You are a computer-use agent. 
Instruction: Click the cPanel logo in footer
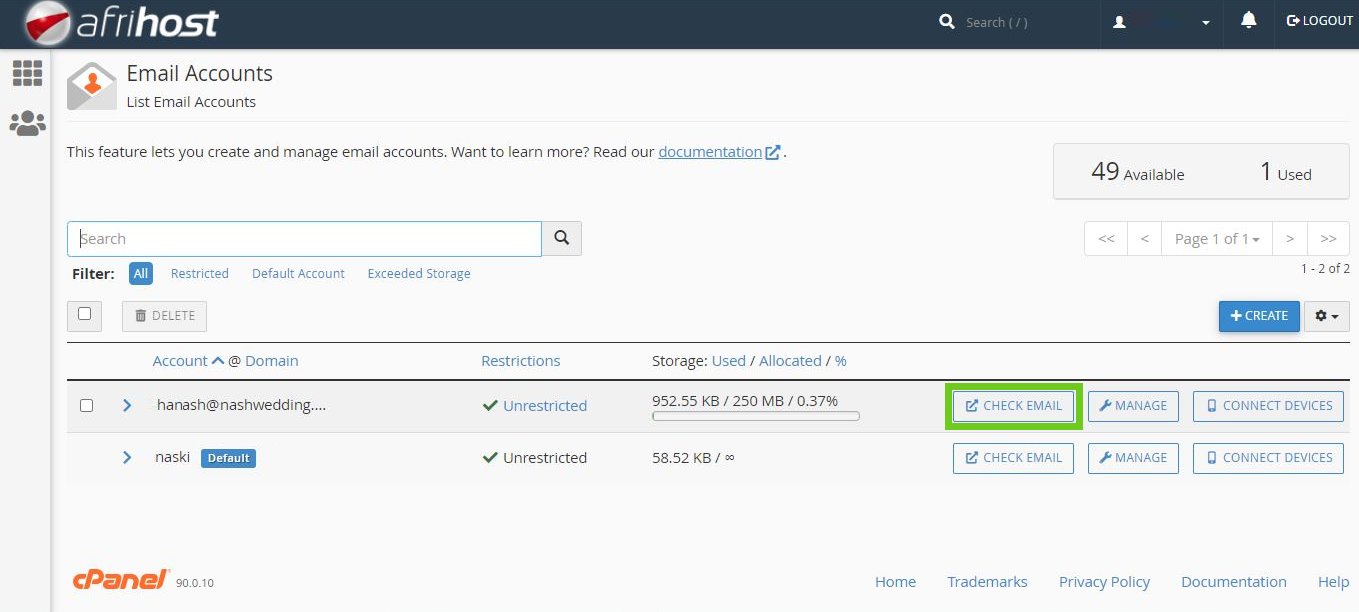(x=121, y=580)
